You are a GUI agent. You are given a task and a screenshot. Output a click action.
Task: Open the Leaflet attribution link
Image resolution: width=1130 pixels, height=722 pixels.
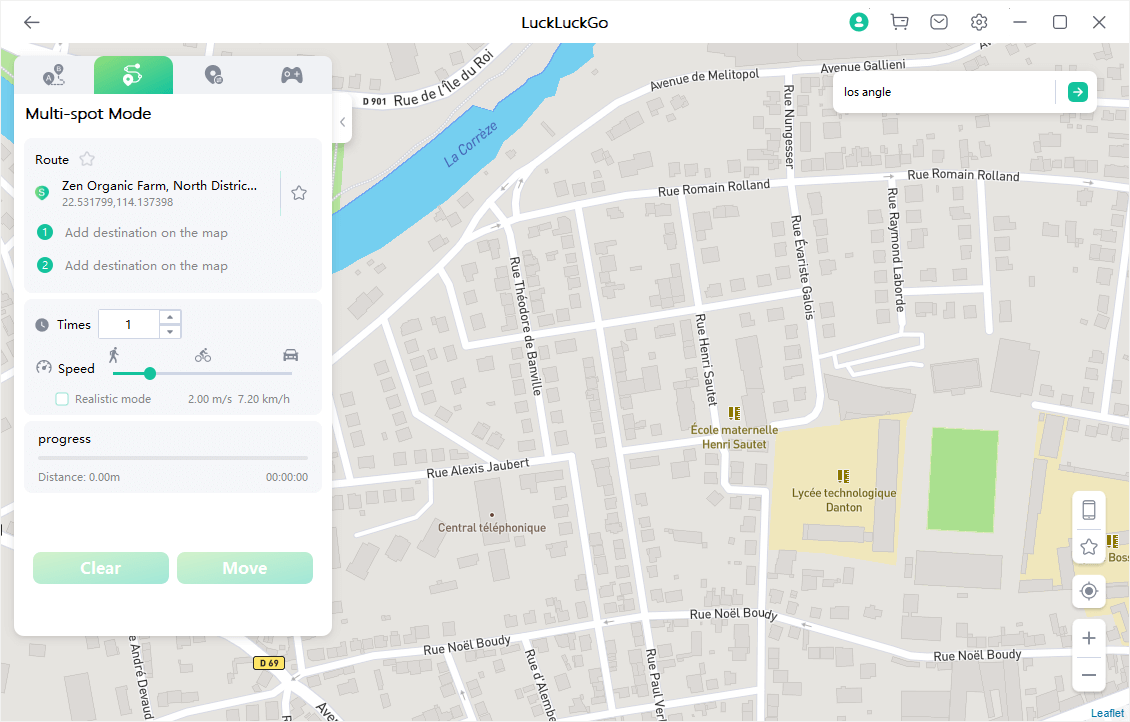[1107, 713]
